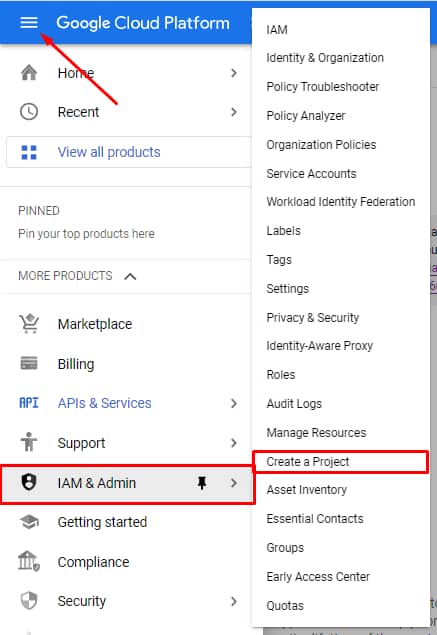Image resolution: width=437 pixels, height=635 pixels.
Task: Choose Early Access Center in the submenu
Action: pyautogui.click(x=318, y=577)
